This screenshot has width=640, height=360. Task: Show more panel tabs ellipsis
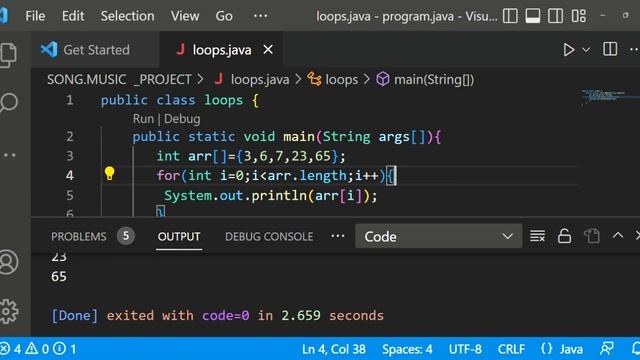coord(338,236)
